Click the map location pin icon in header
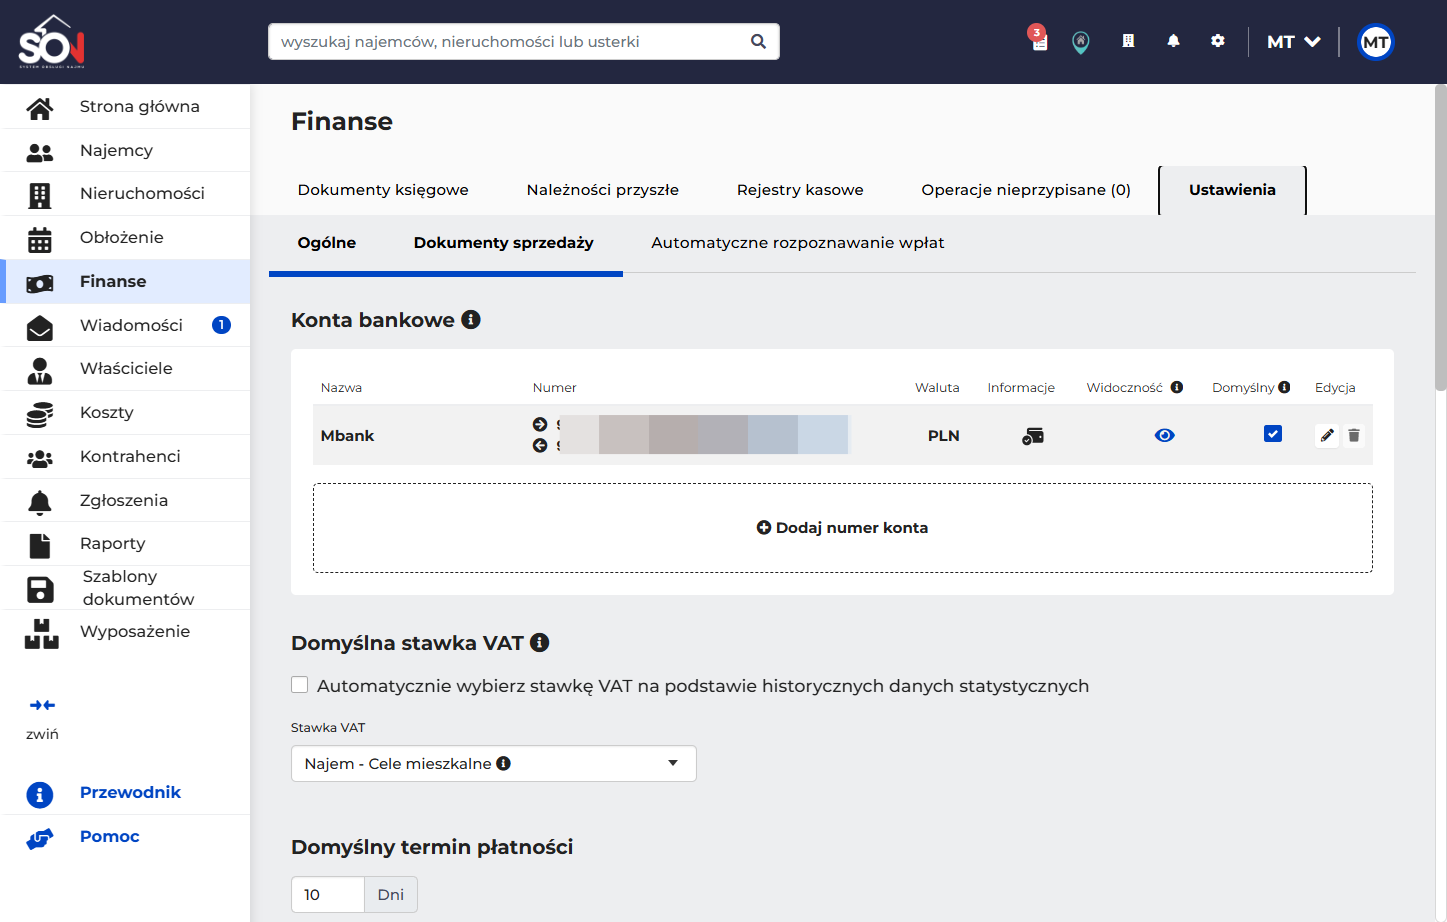Screen dimensions: 1447x922 1081,42
